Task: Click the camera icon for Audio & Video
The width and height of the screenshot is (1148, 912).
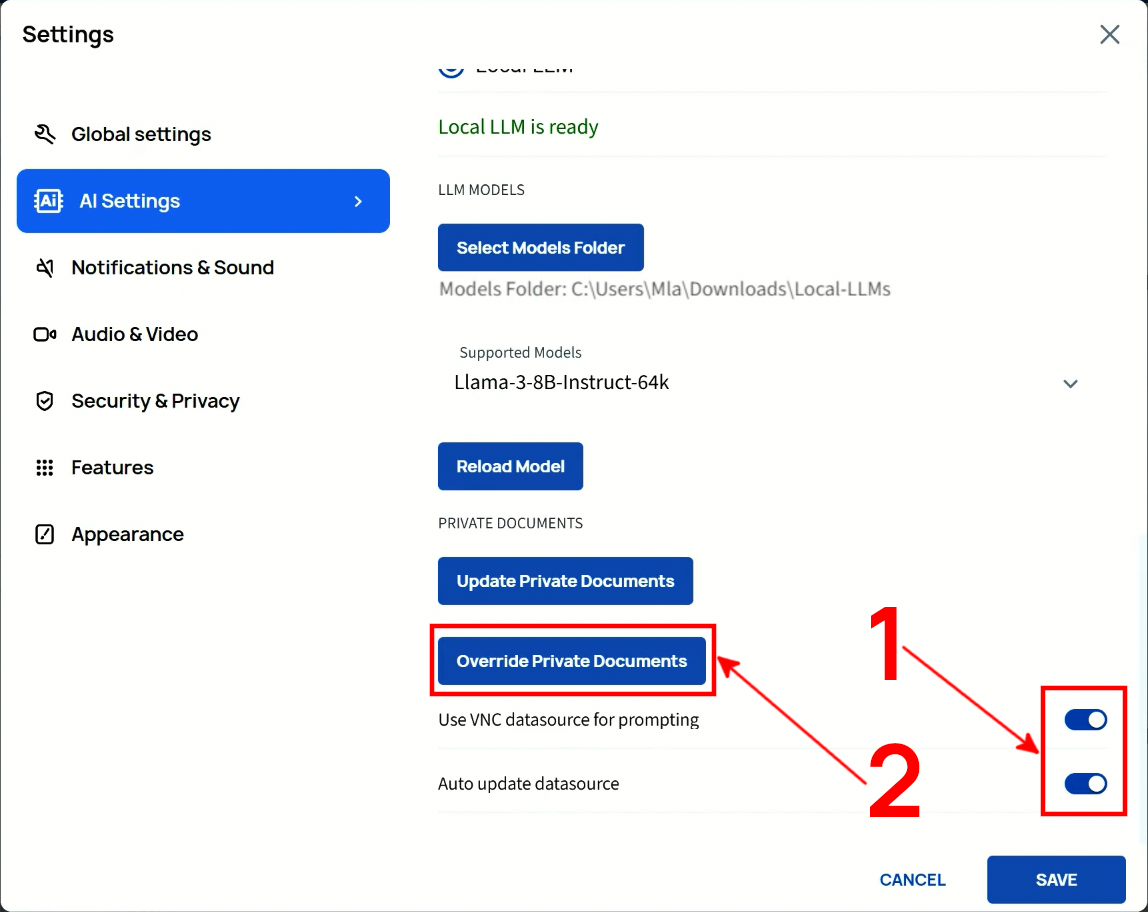Action: [45, 334]
